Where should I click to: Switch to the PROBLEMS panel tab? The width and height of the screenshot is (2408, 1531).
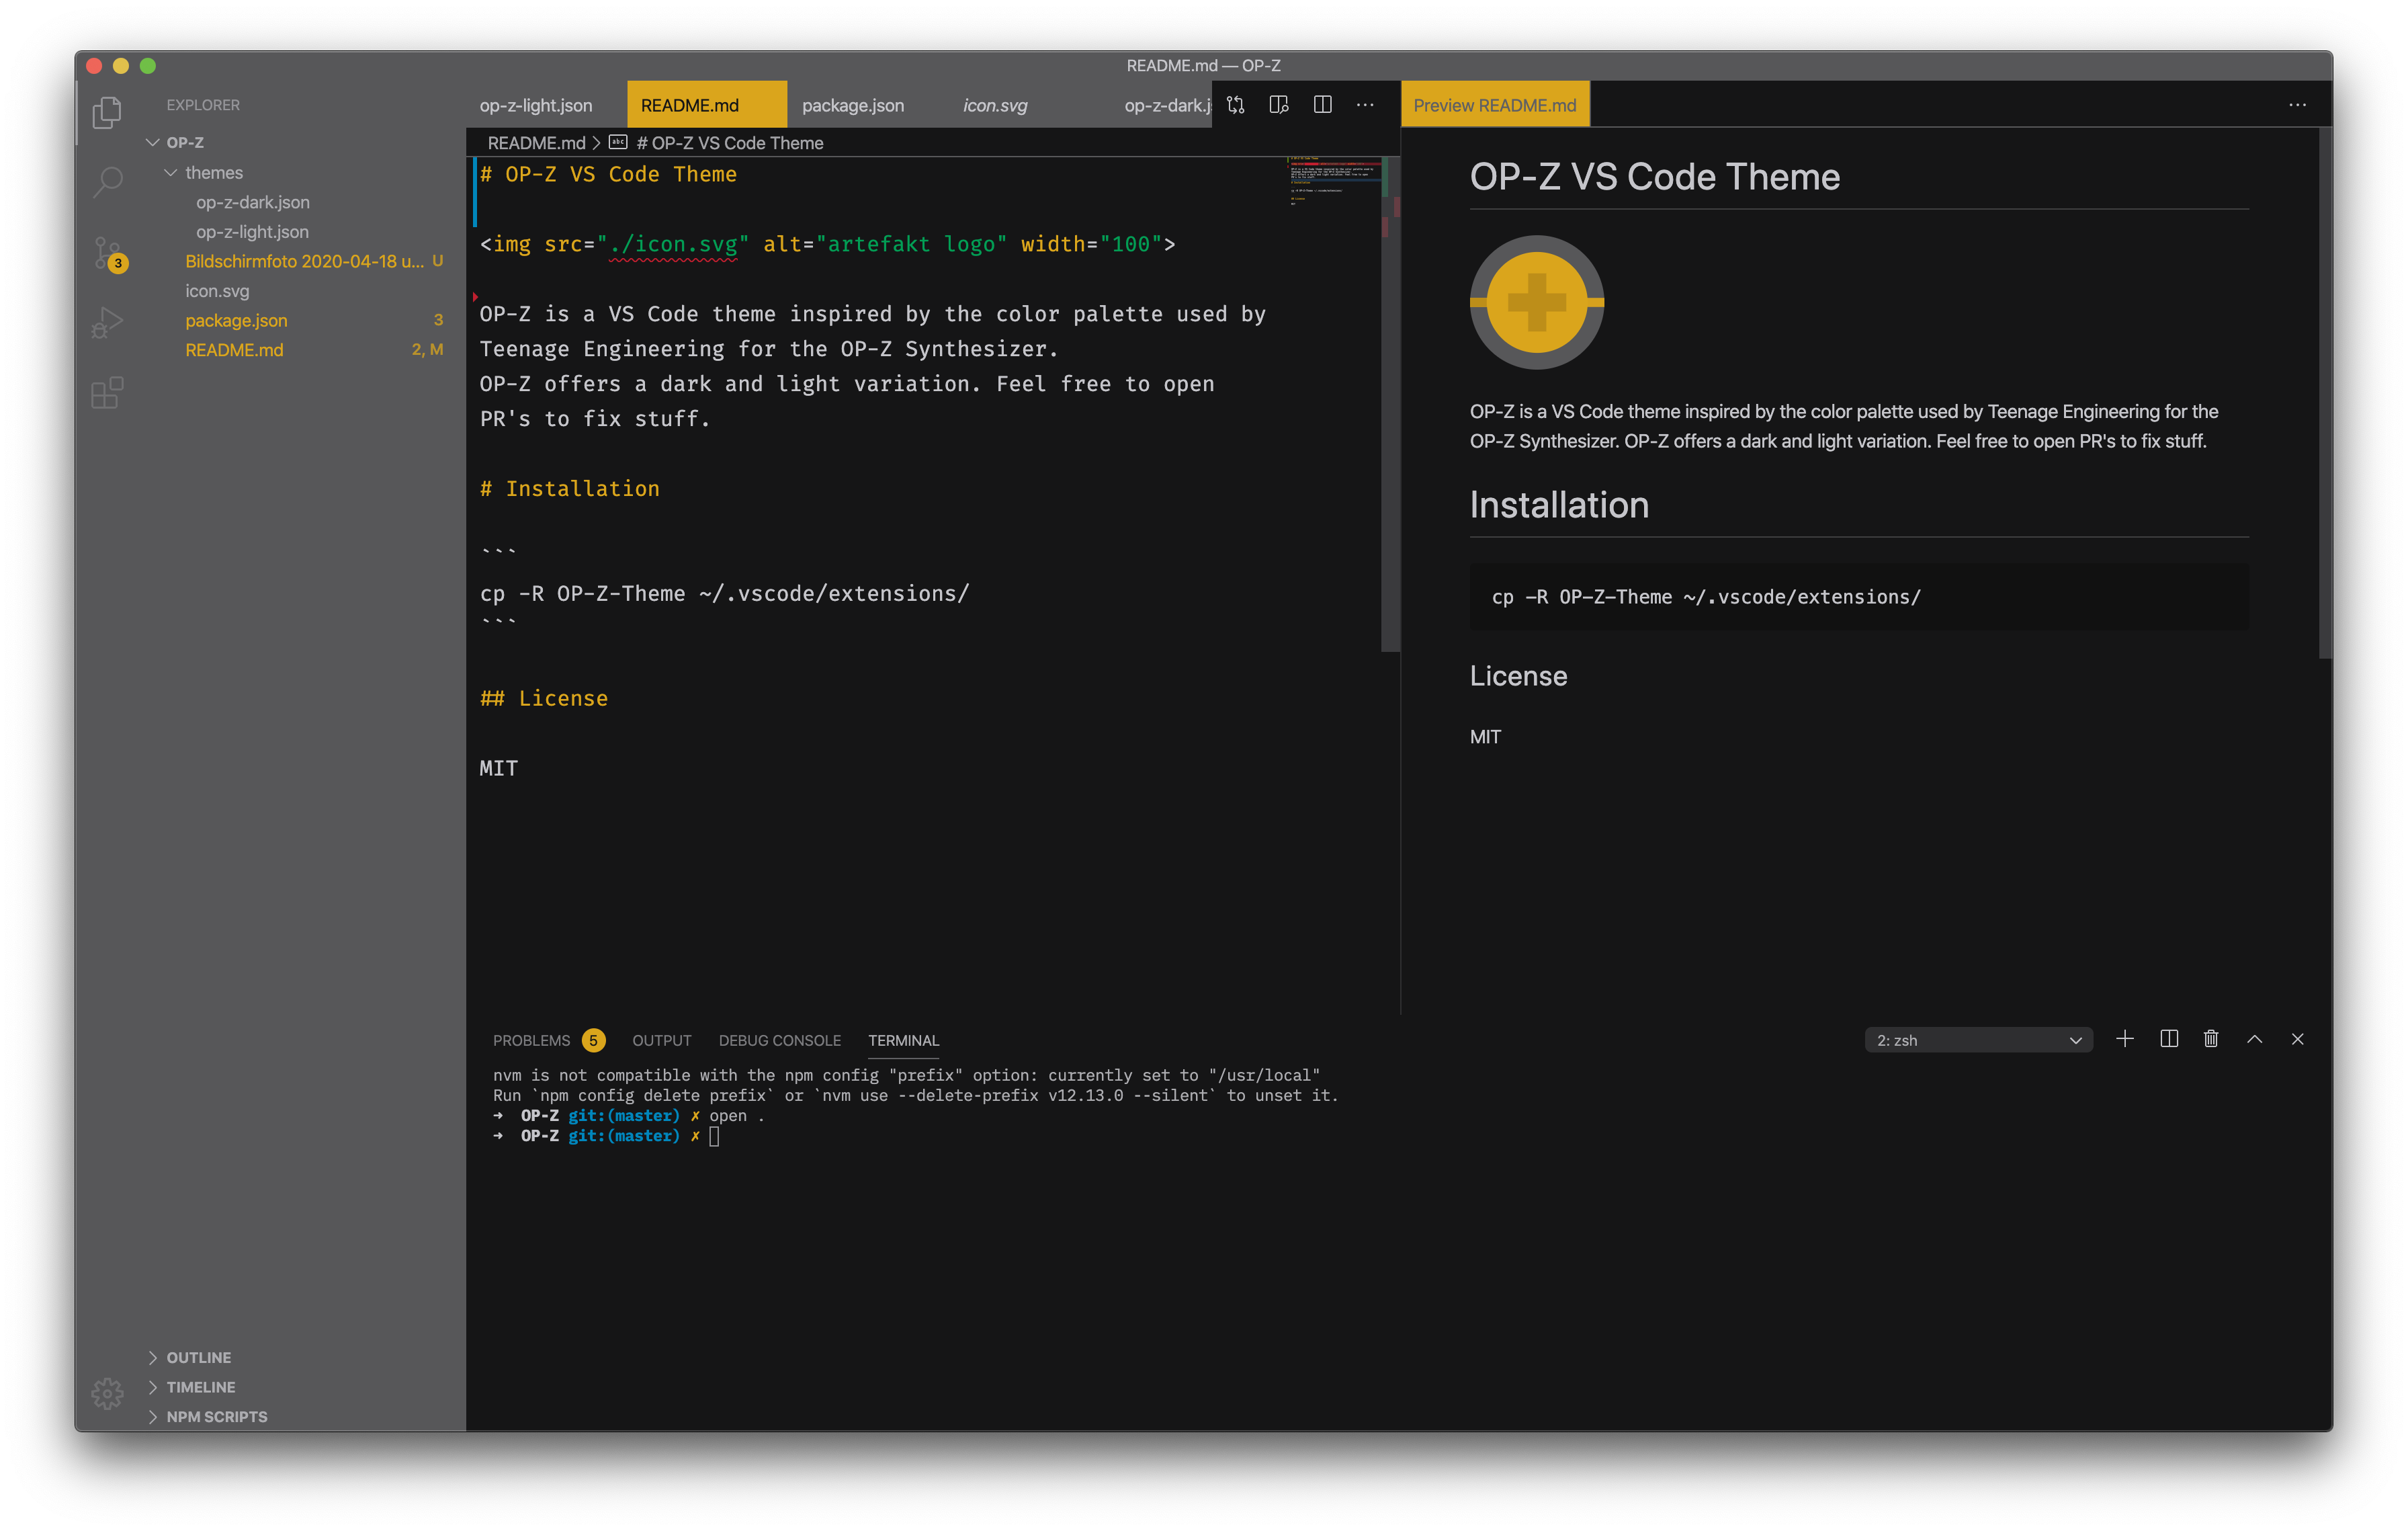(x=531, y=1040)
